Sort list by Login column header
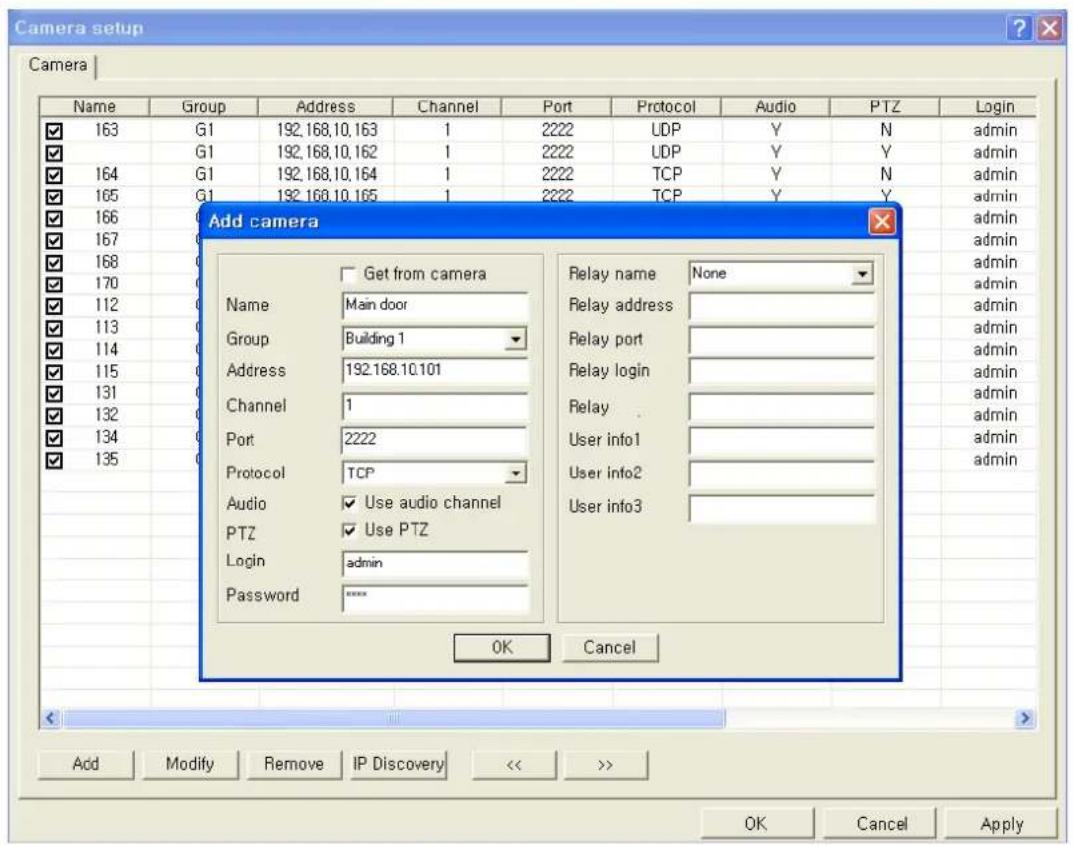 pyautogui.click(x=988, y=107)
